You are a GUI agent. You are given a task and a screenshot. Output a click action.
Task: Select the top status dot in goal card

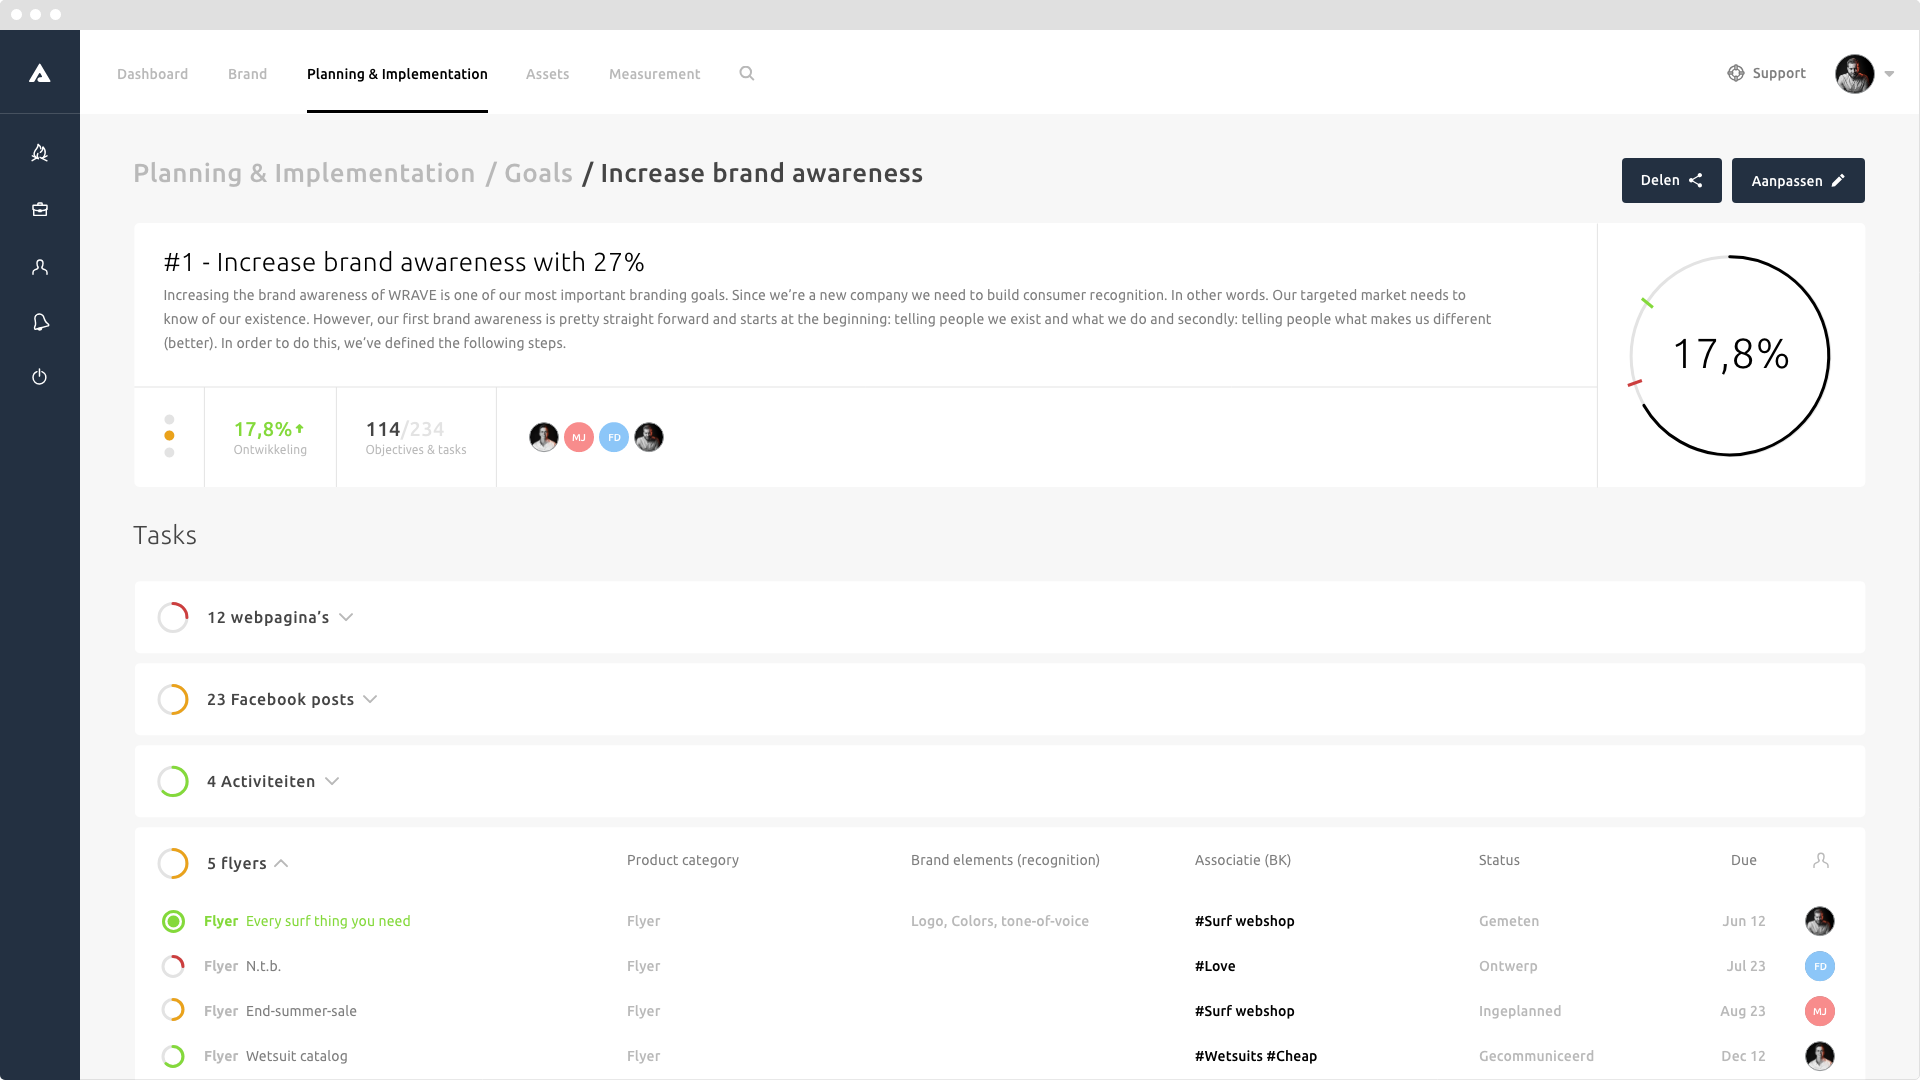[169, 420]
